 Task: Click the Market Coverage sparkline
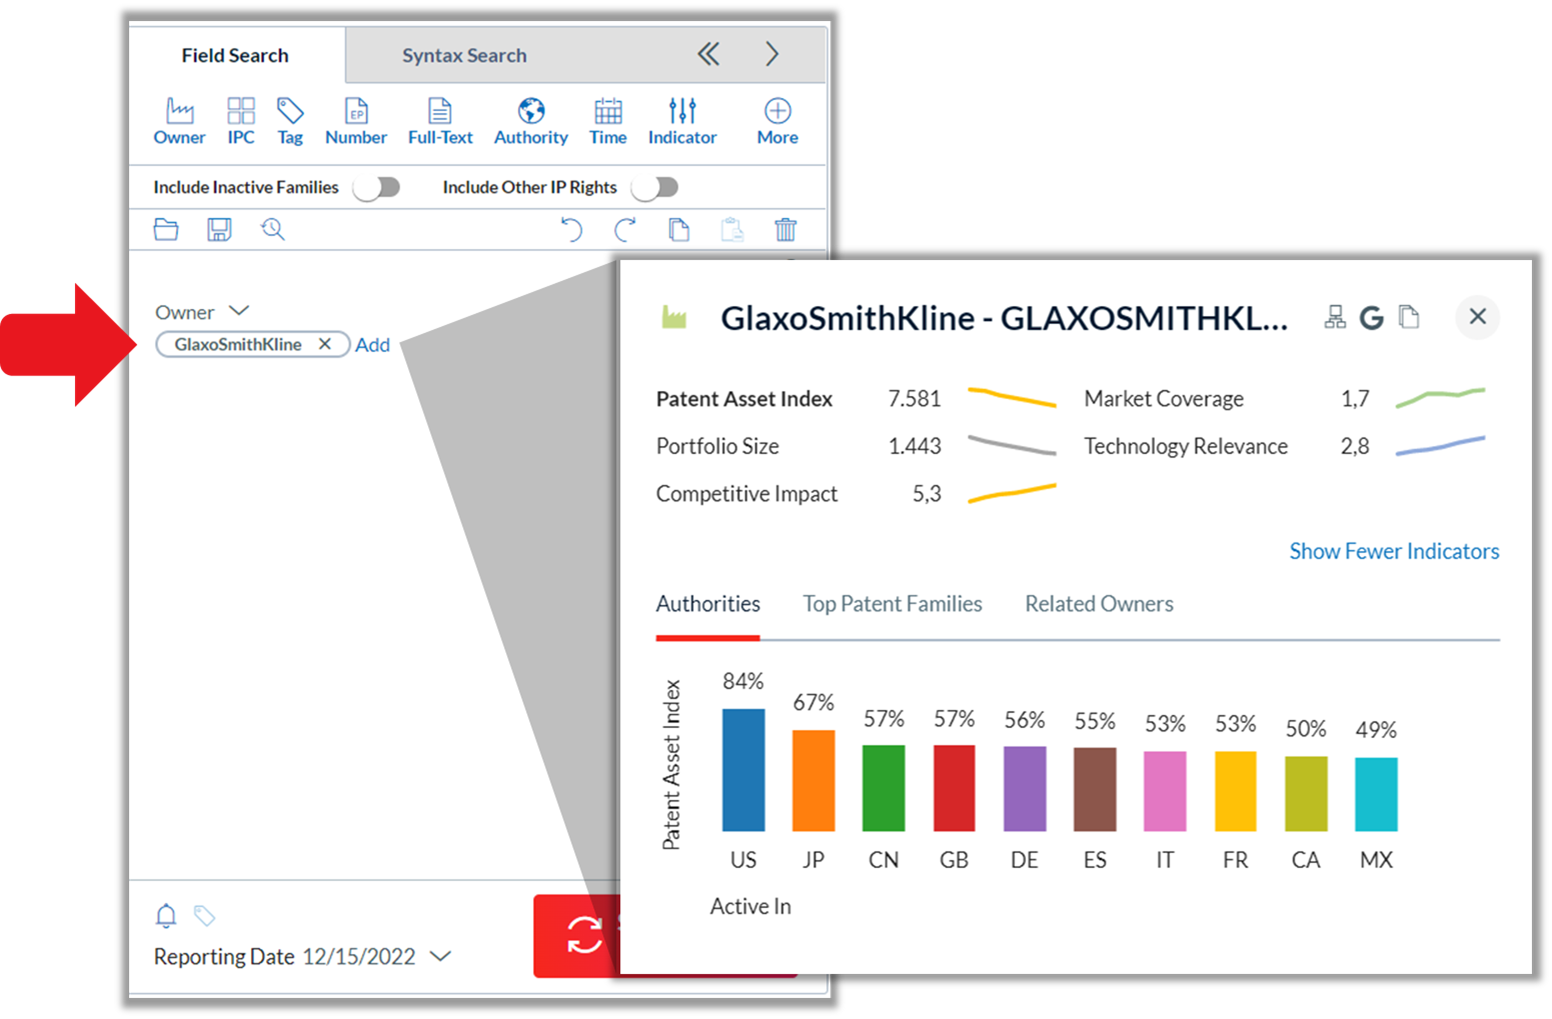[x=1440, y=398]
